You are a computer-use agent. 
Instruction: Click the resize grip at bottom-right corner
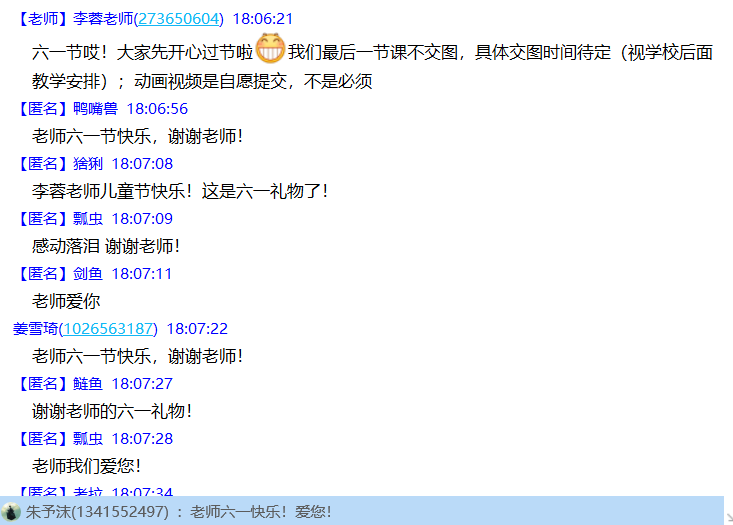pyautogui.click(x=729, y=518)
